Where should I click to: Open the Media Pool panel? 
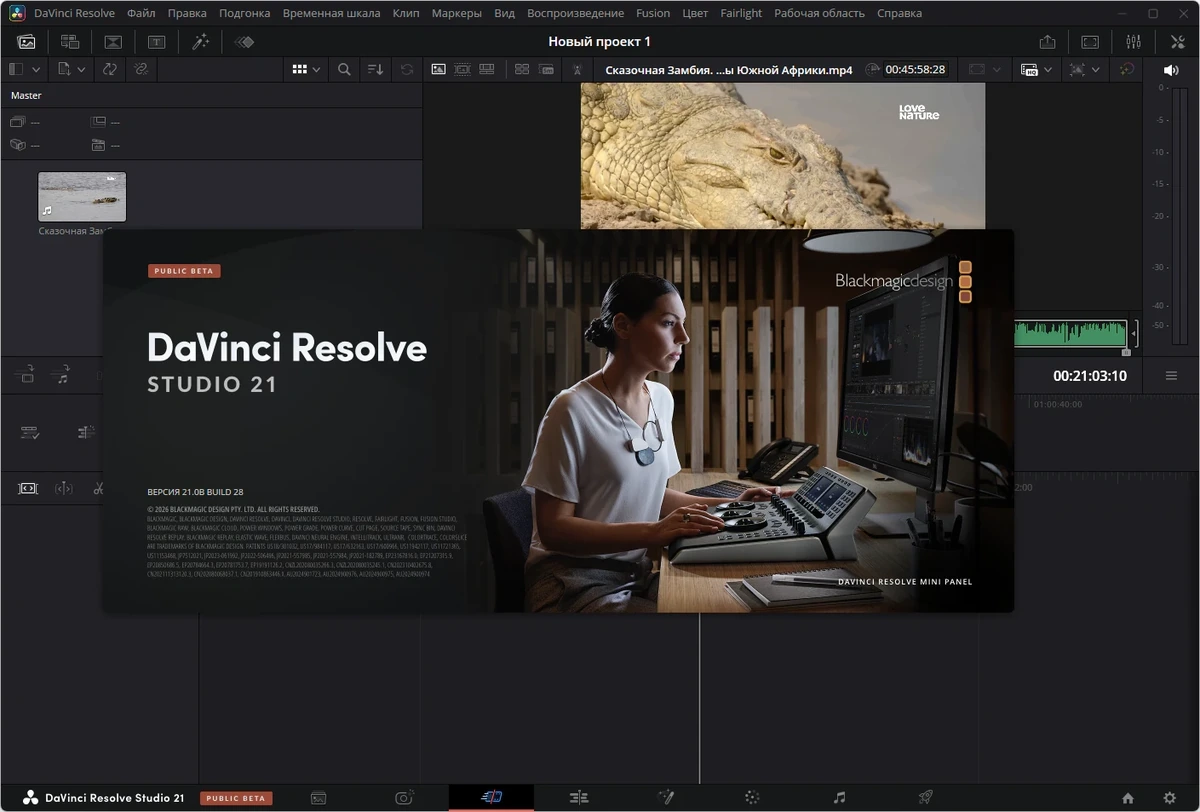pyautogui.click(x=26, y=42)
